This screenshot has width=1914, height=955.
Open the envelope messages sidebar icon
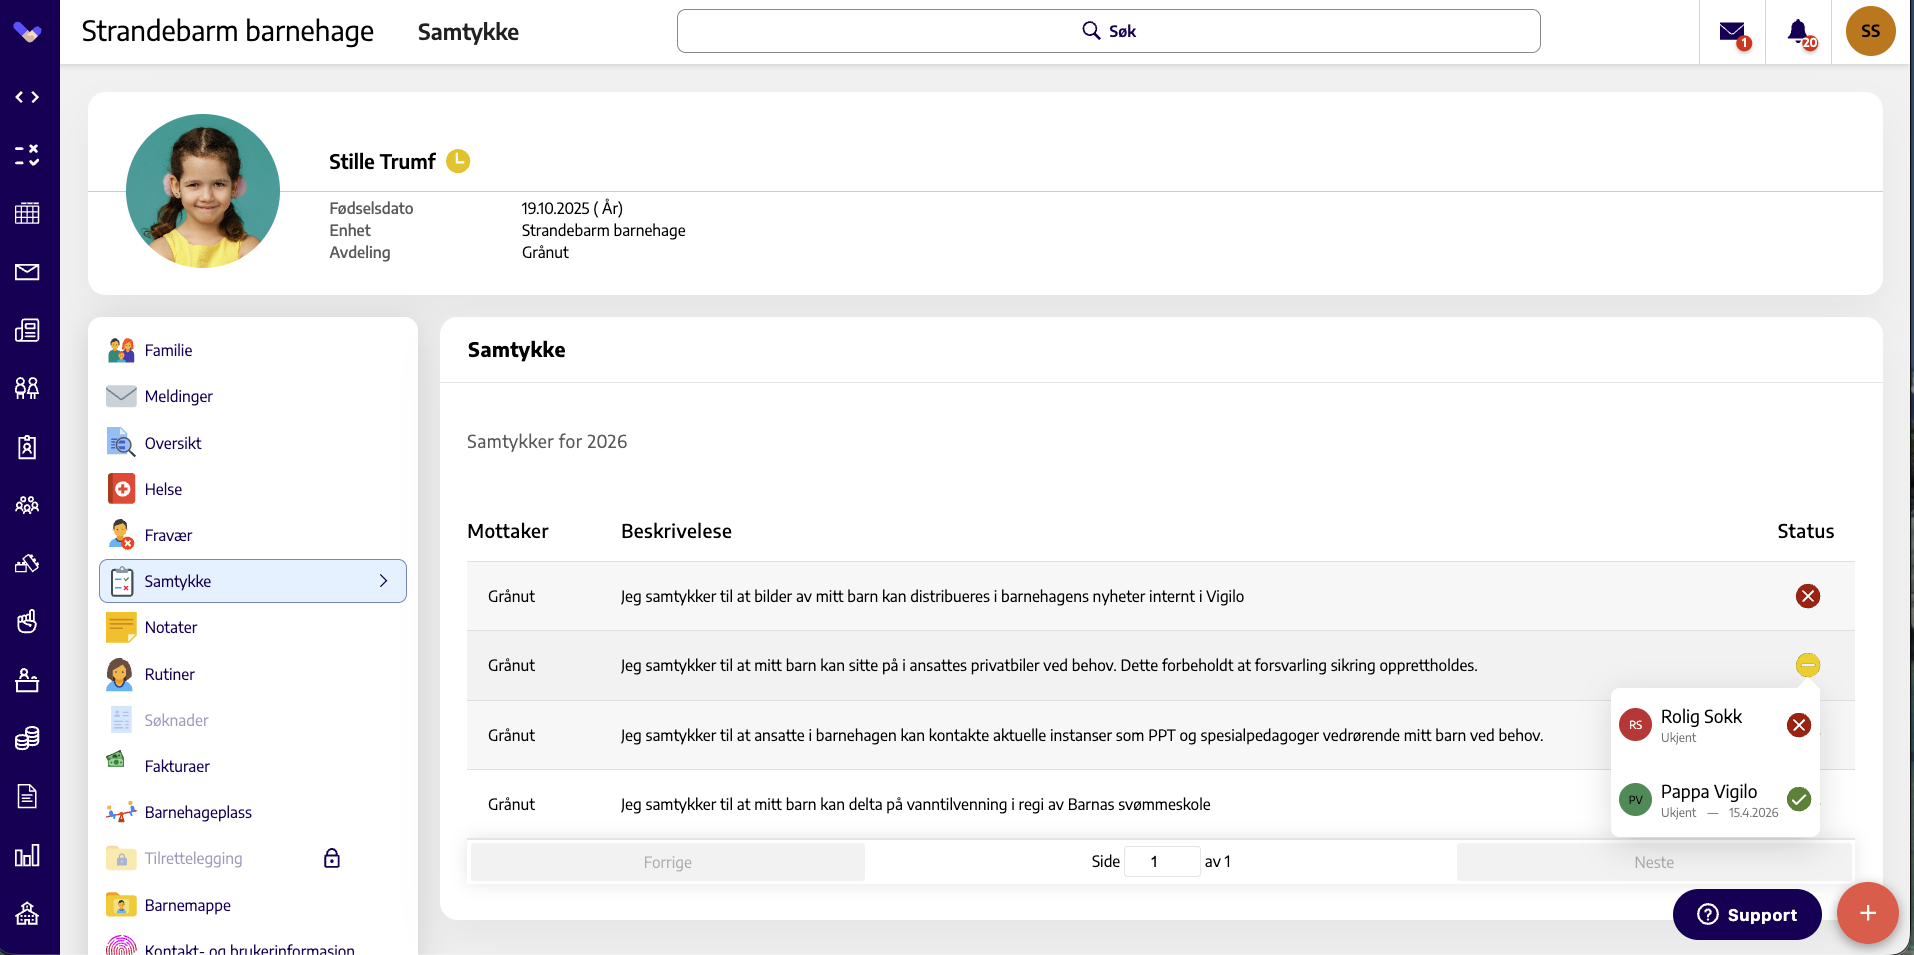(27, 272)
